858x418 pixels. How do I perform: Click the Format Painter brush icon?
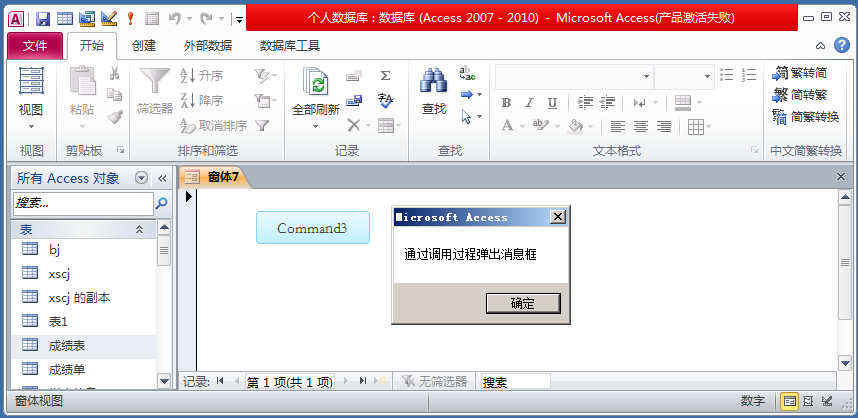(115, 117)
